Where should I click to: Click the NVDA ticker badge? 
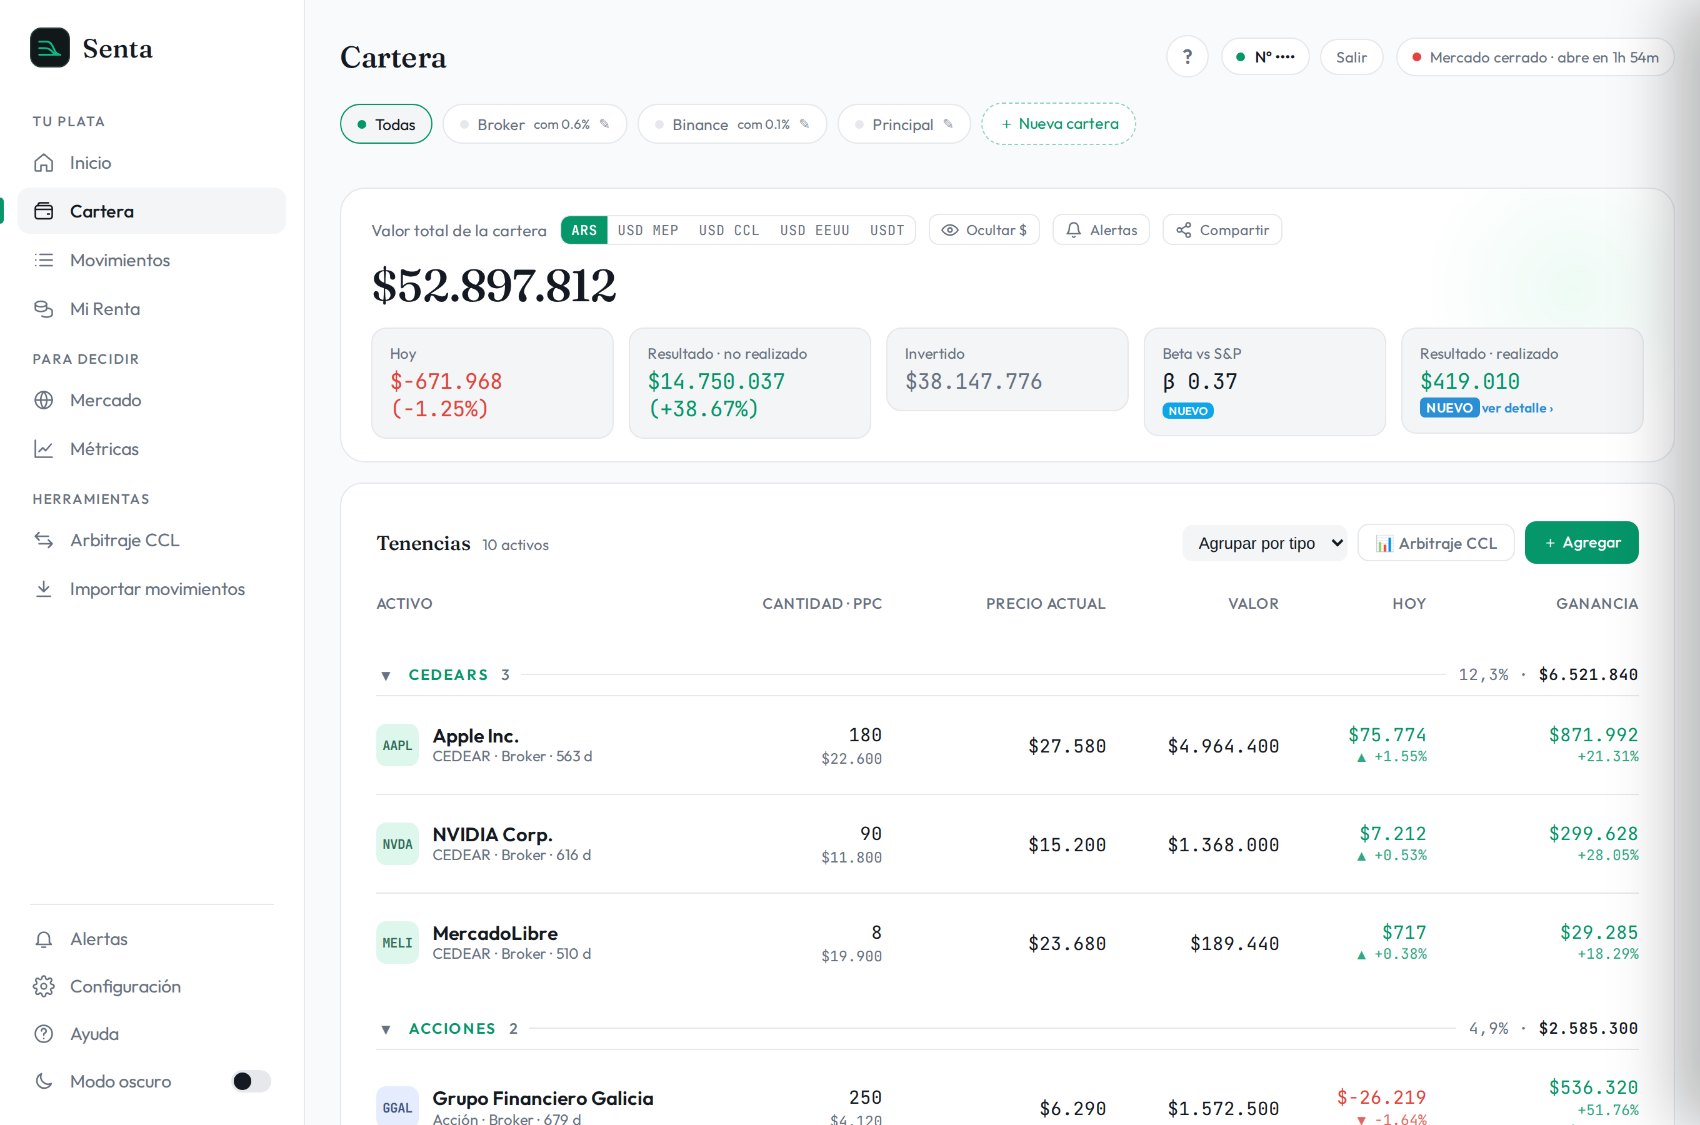click(x=397, y=845)
